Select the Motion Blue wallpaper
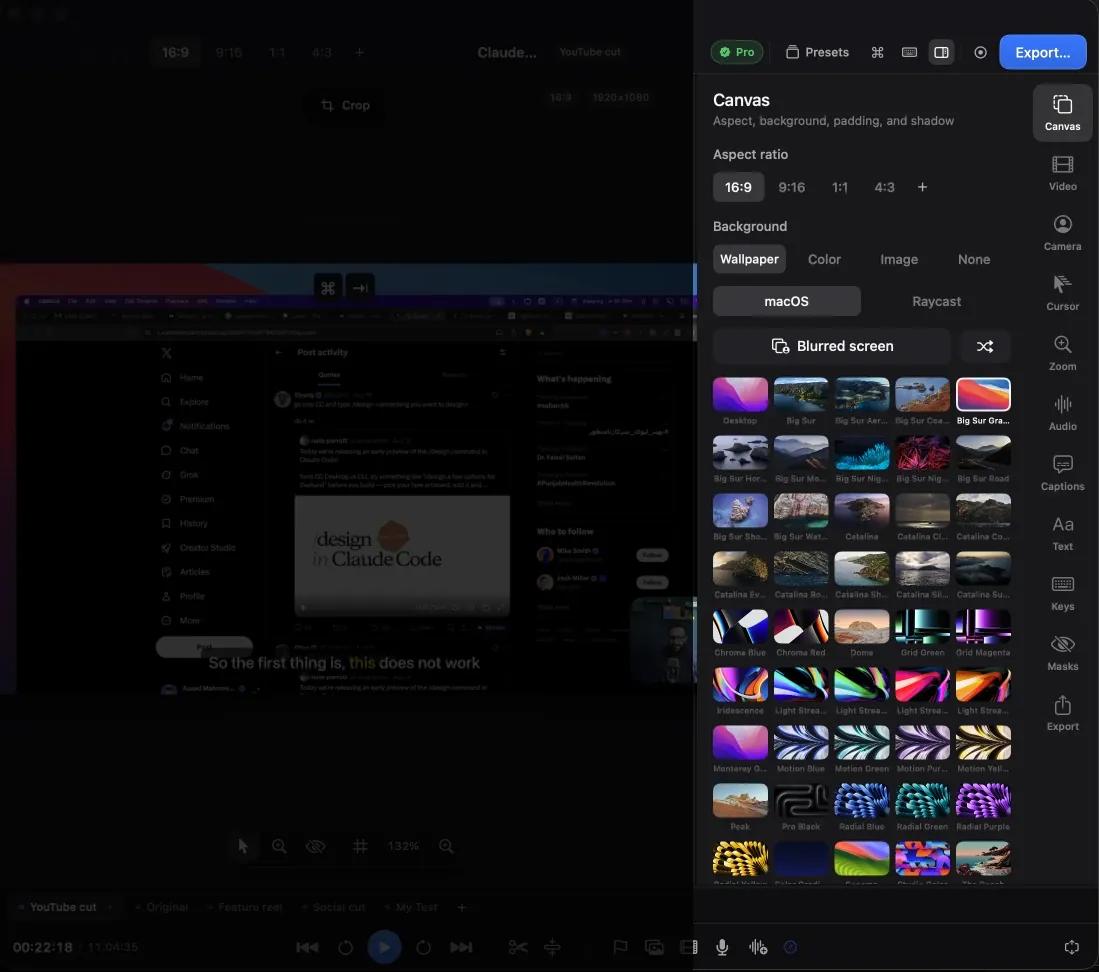Viewport: 1099px width, 972px height. pyautogui.click(x=800, y=743)
